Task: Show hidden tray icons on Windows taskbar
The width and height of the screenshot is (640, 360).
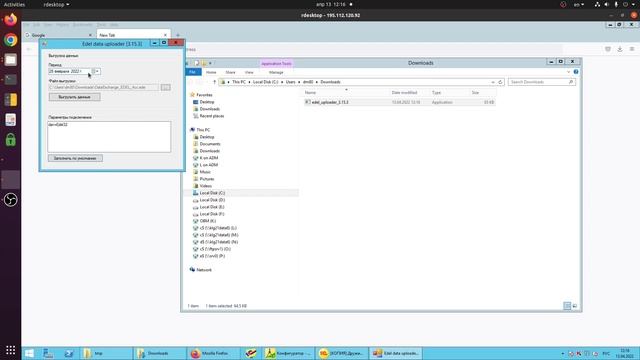Action: 562,353
